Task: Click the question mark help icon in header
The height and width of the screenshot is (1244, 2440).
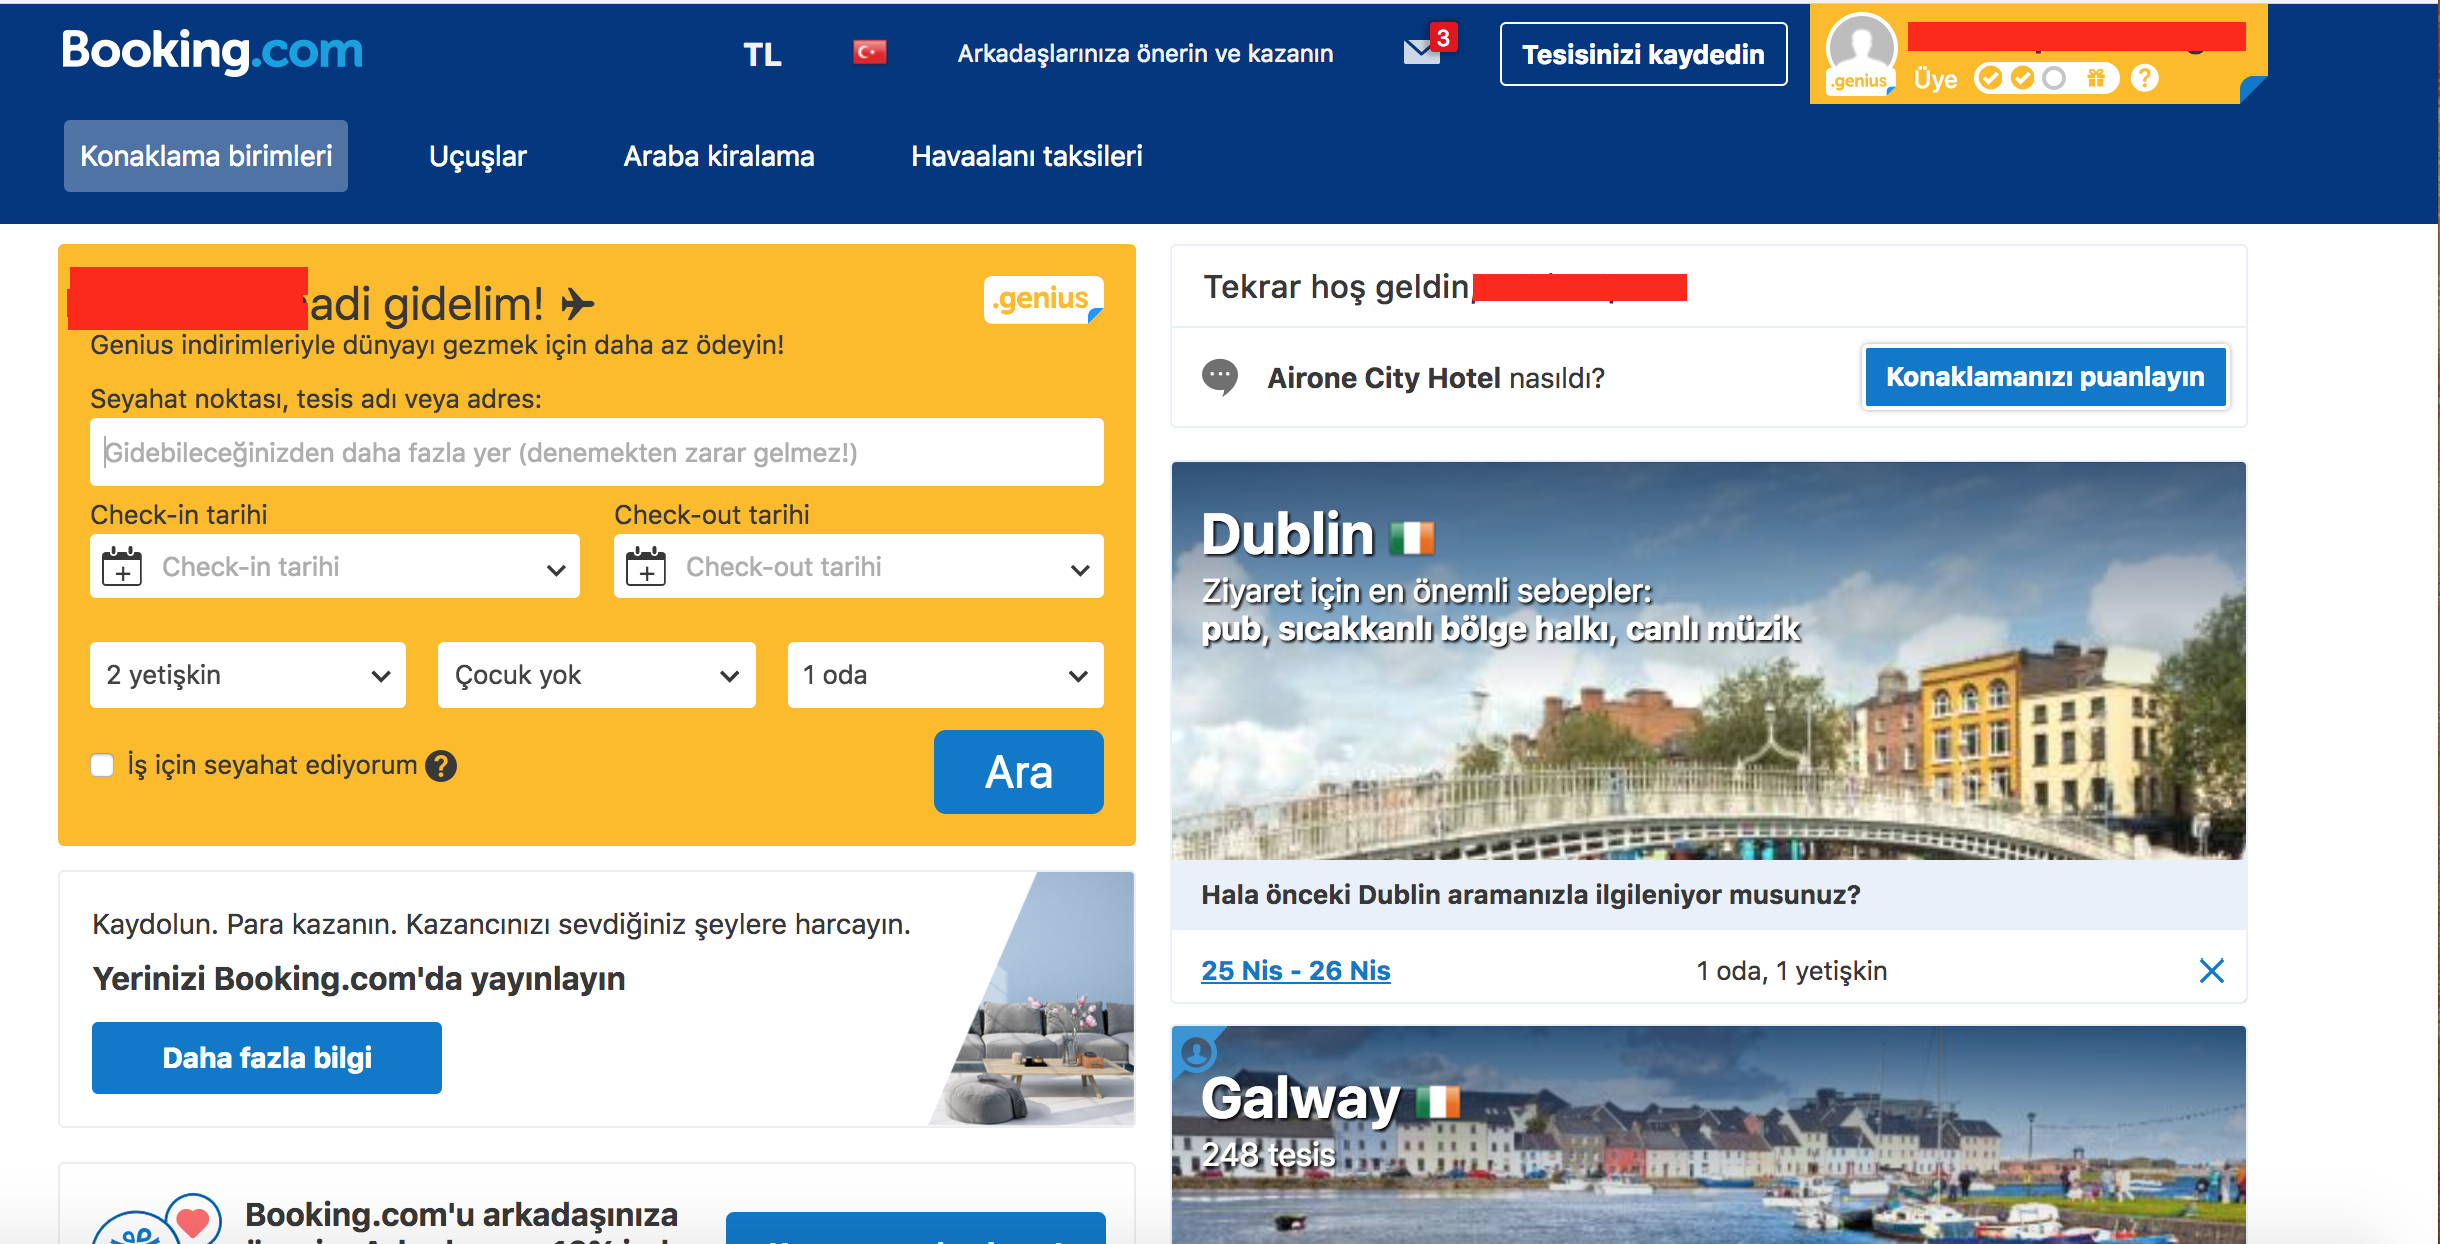Action: (2144, 78)
